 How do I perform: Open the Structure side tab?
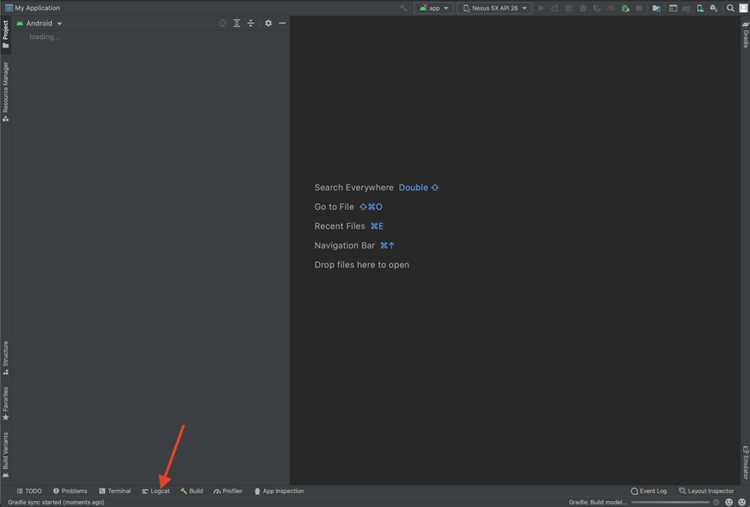click(6, 358)
